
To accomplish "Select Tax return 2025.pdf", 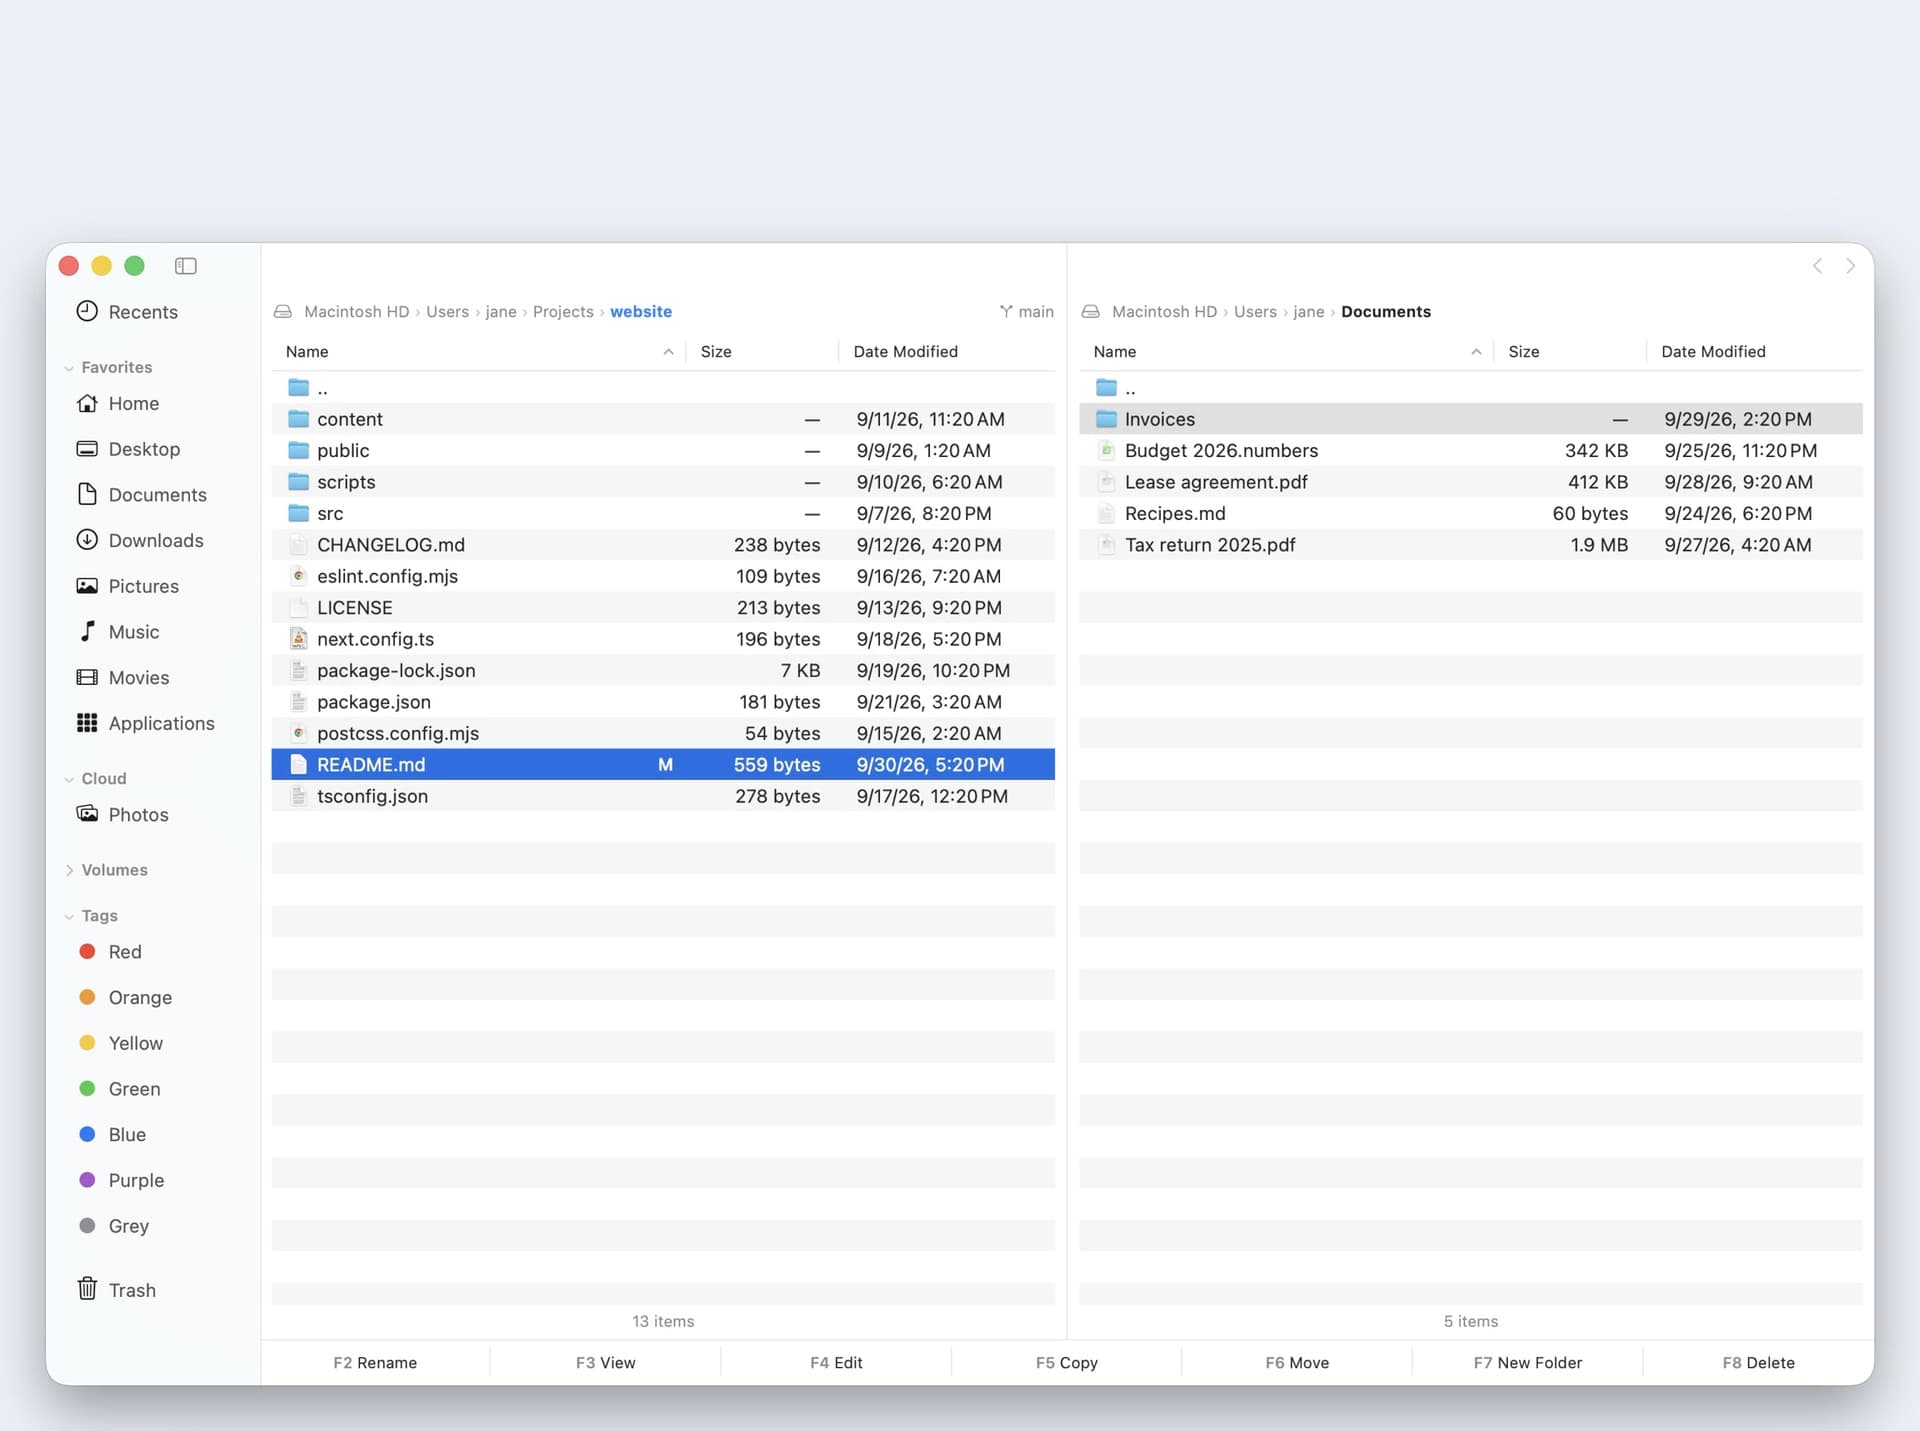I will coord(1470,545).
